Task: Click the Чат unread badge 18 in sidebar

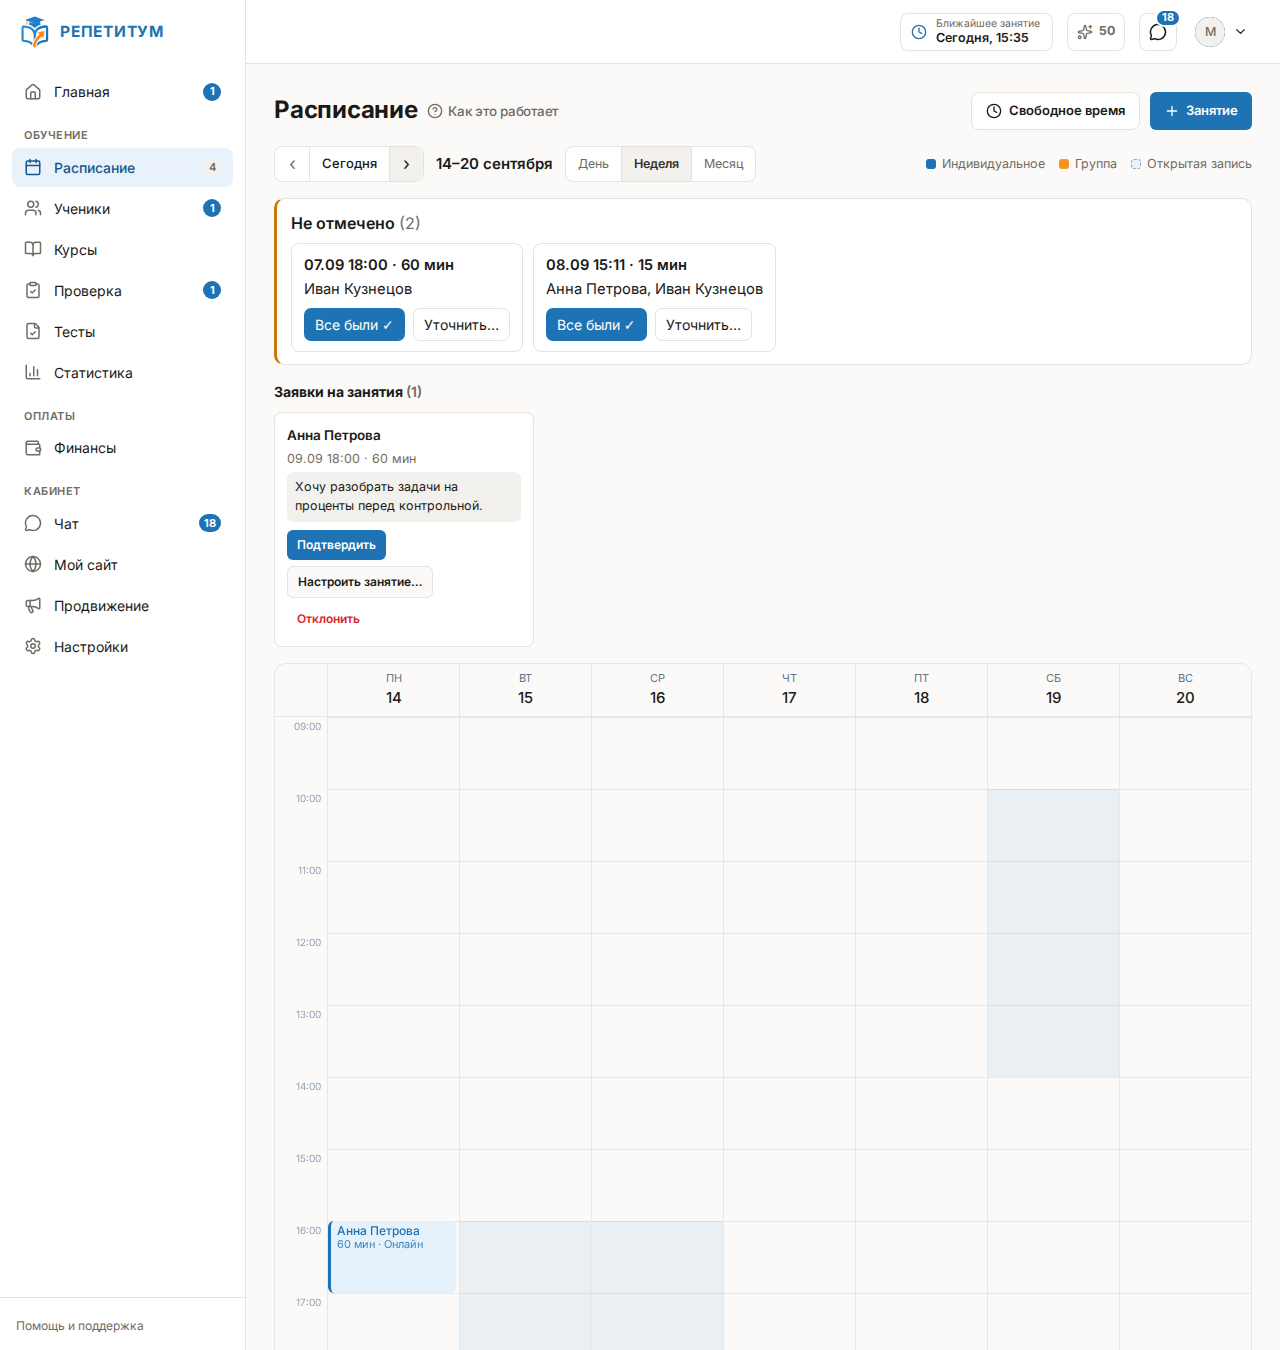Action: tap(210, 523)
